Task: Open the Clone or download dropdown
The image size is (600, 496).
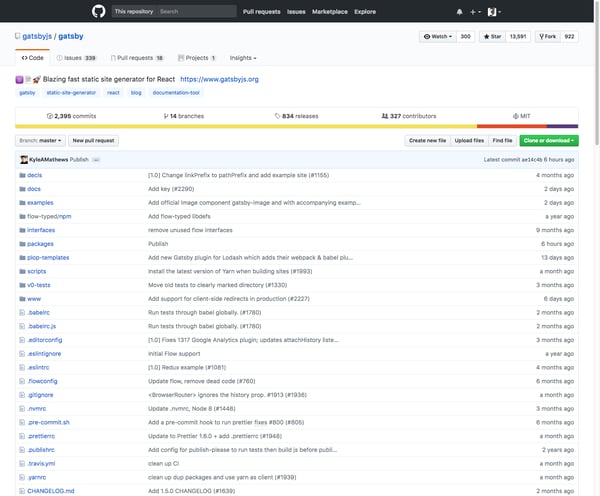Action: [x=549, y=140]
